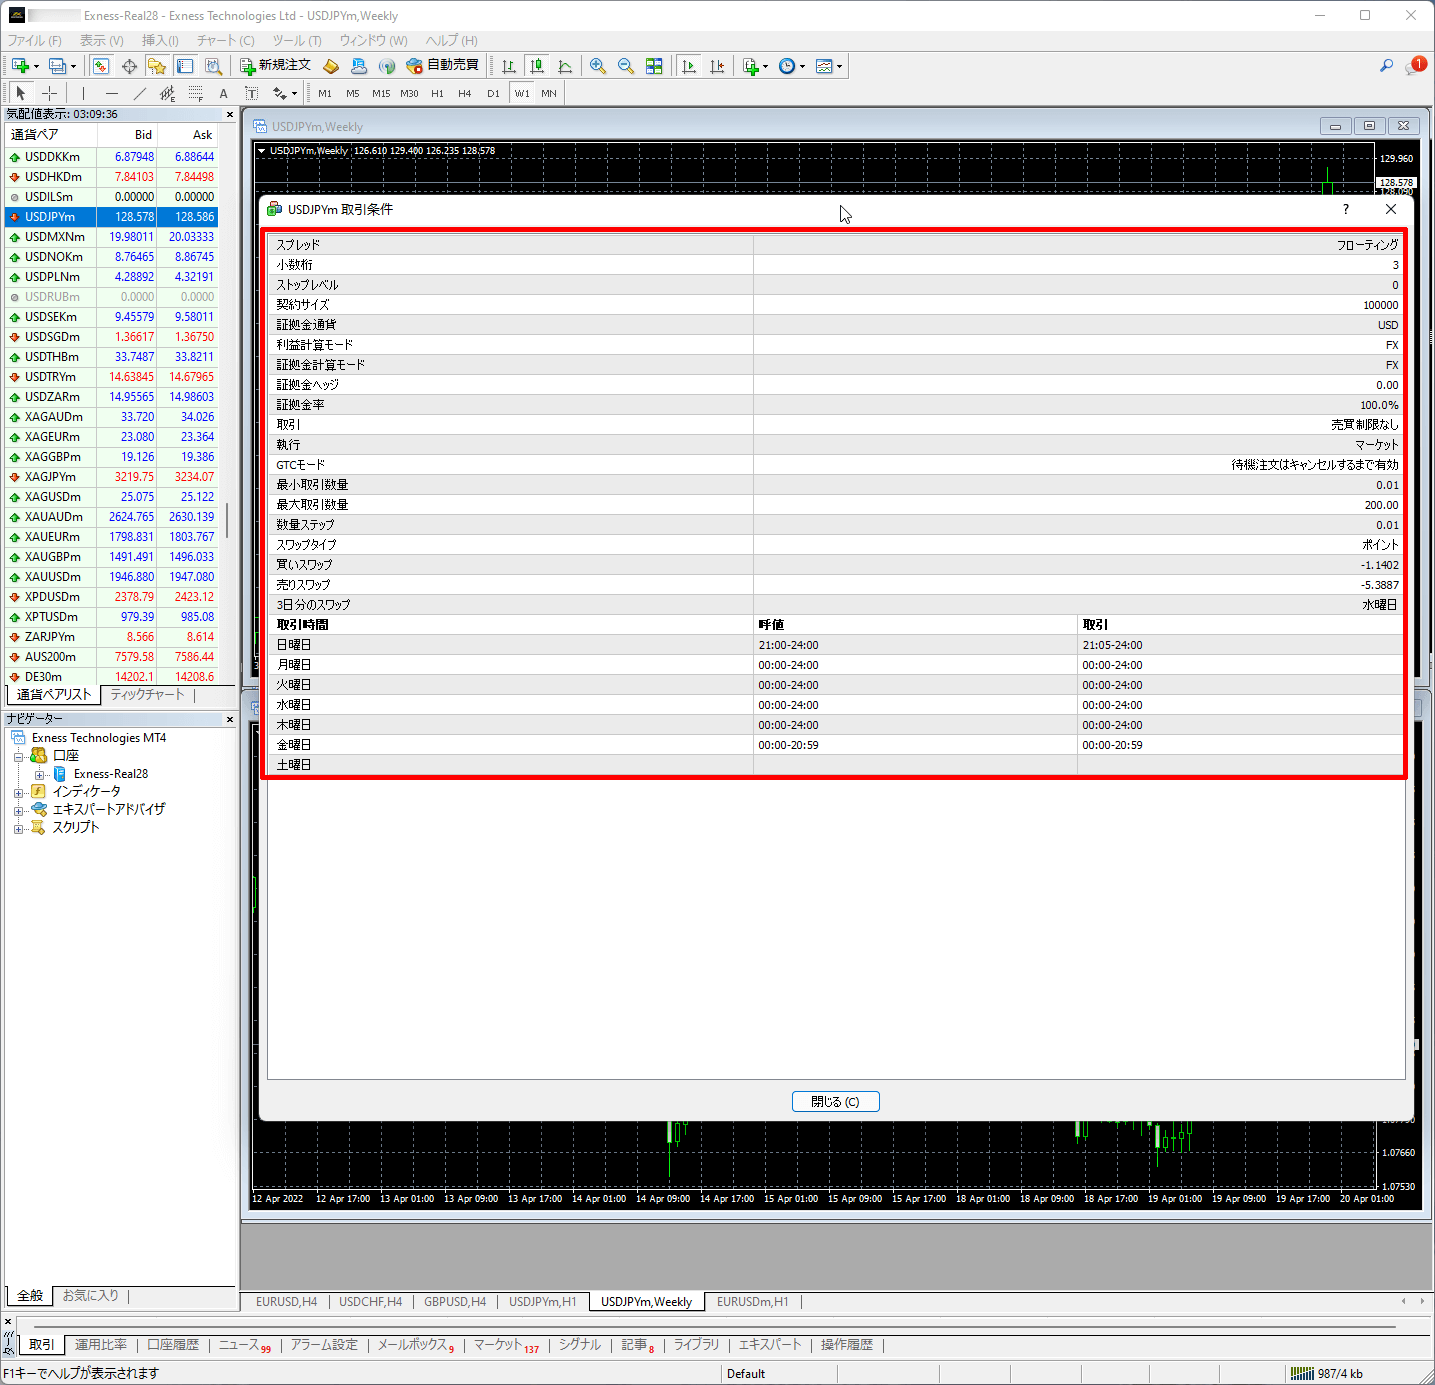The width and height of the screenshot is (1435, 1385).
Task: Select the crosshair tool
Action: click(49, 93)
